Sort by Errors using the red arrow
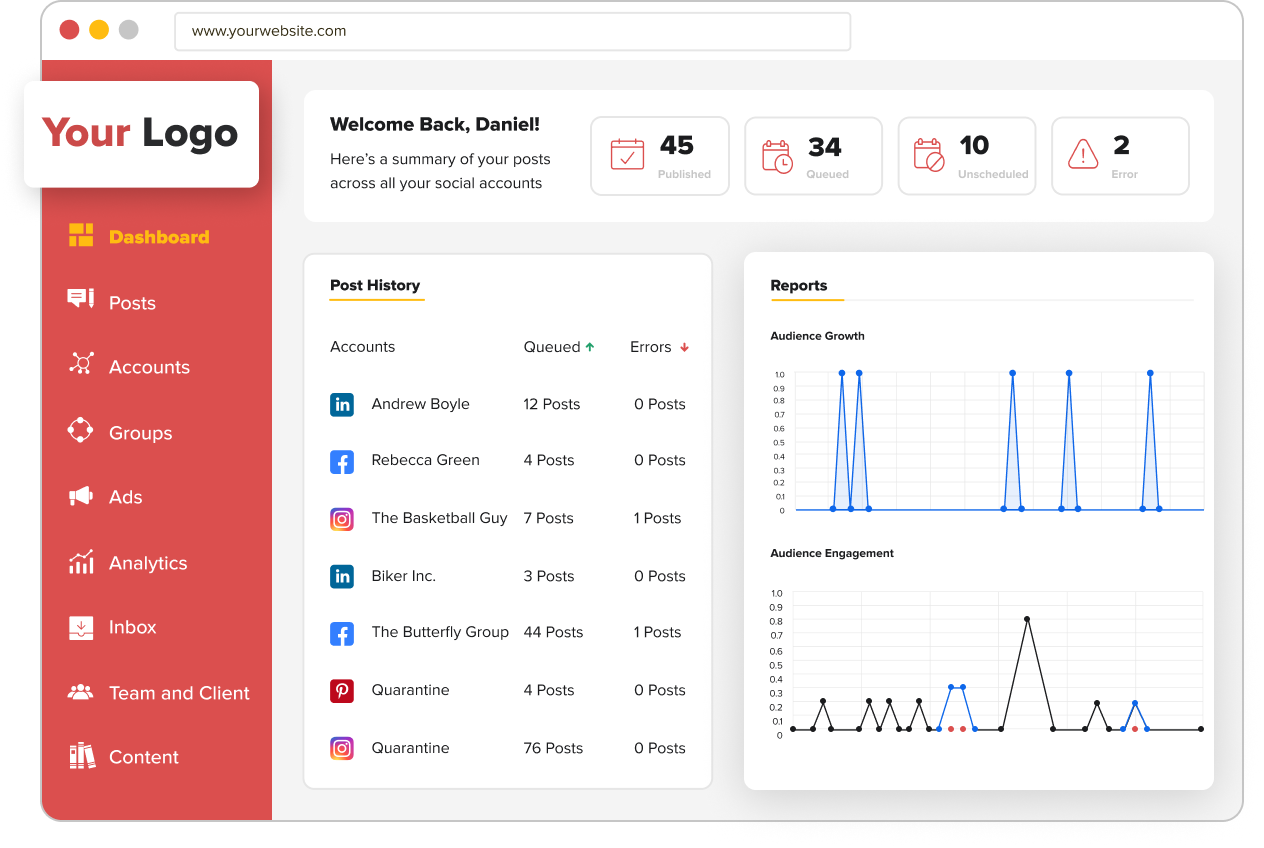1264x848 pixels. (685, 347)
